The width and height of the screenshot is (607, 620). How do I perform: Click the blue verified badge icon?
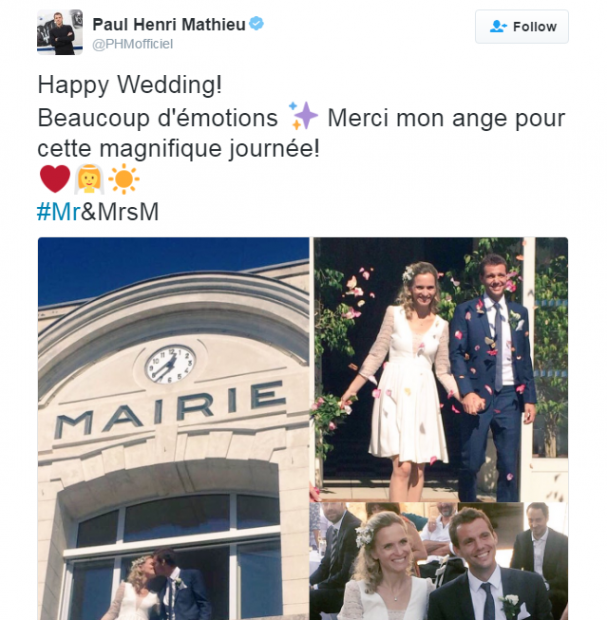pyautogui.click(x=257, y=23)
